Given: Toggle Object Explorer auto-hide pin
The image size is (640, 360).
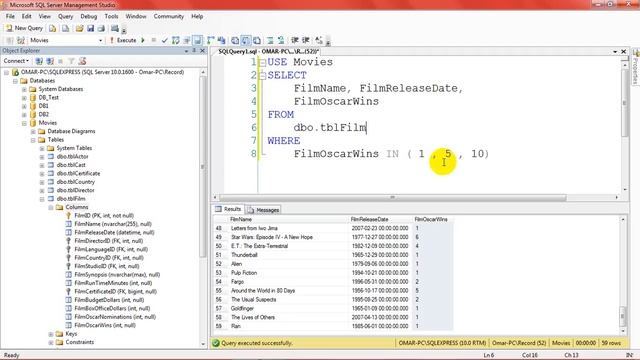Looking at the screenshot, I should pyautogui.click(x=194, y=51).
